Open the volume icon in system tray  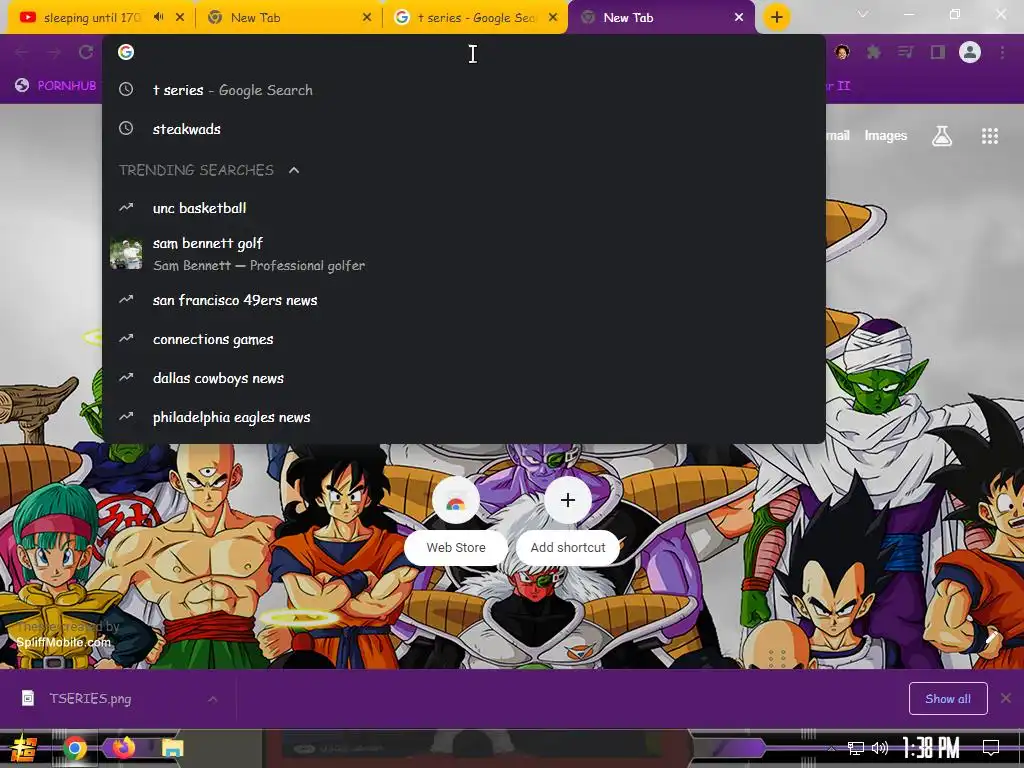880,748
